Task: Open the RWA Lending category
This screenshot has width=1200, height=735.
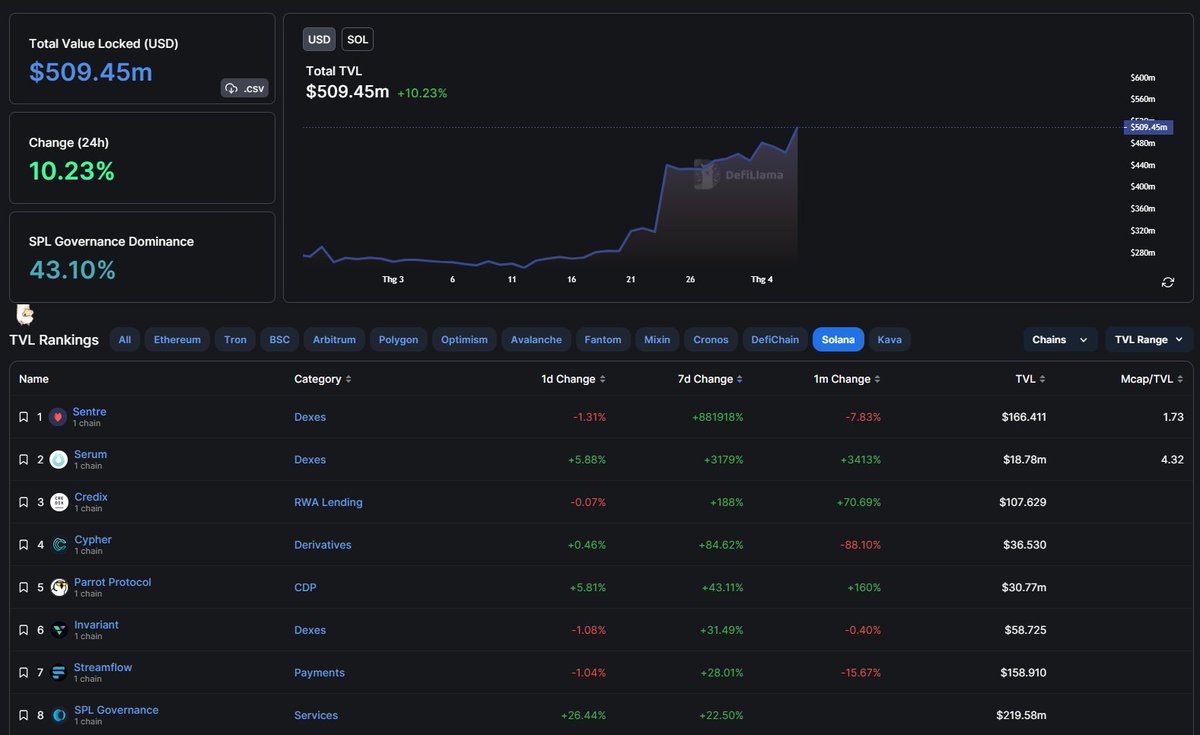Action: (328, 502)
